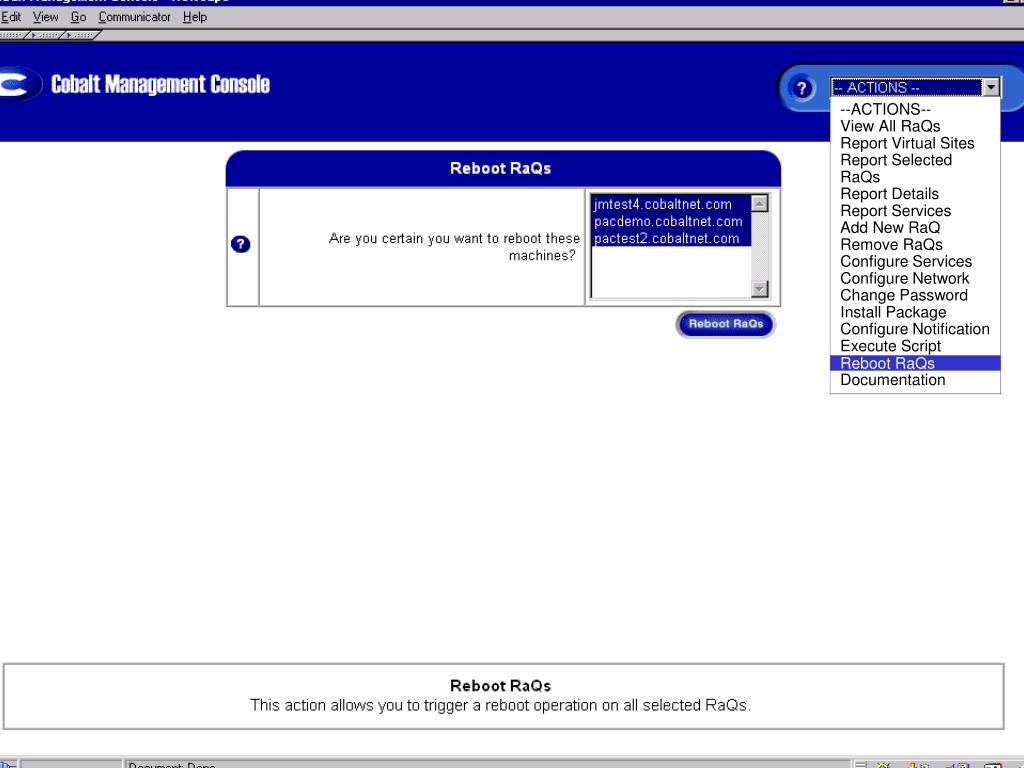Select pacdemo.cobaltnet.com in the machine list
The height and width of the screenshot is (768, 1024).
coord(671,221)
